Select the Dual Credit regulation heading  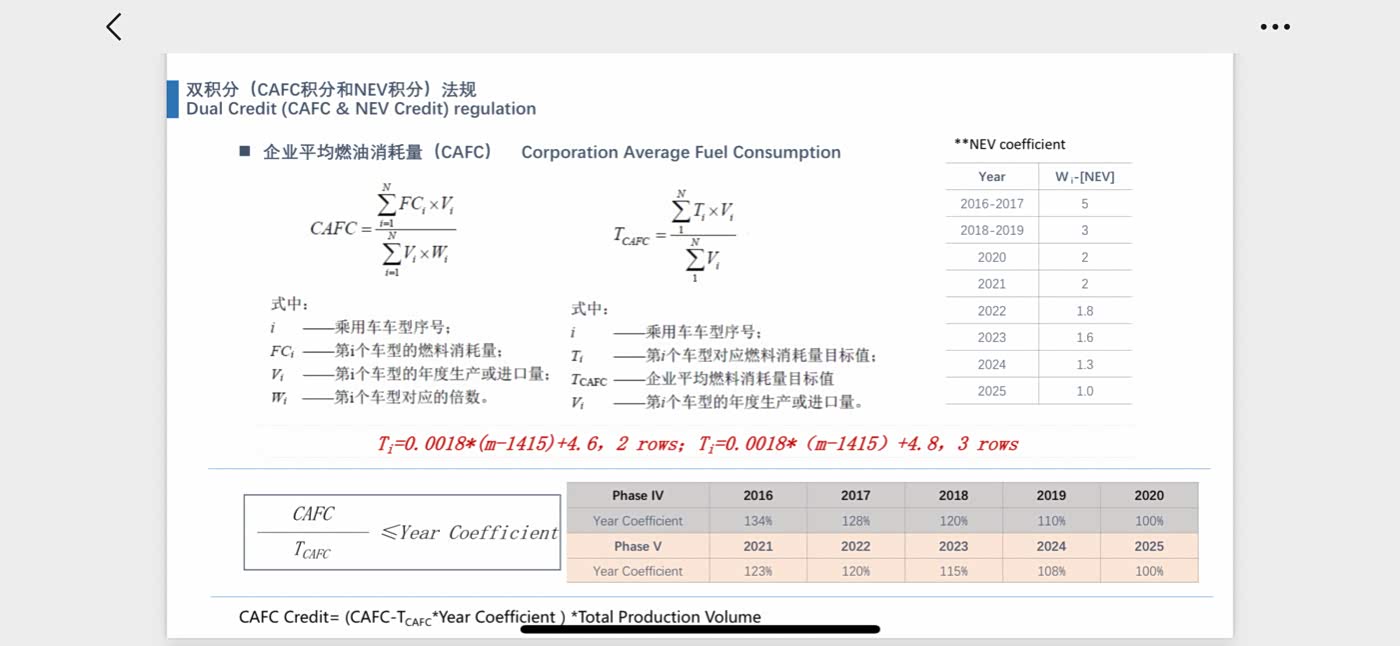coord(361,108)
